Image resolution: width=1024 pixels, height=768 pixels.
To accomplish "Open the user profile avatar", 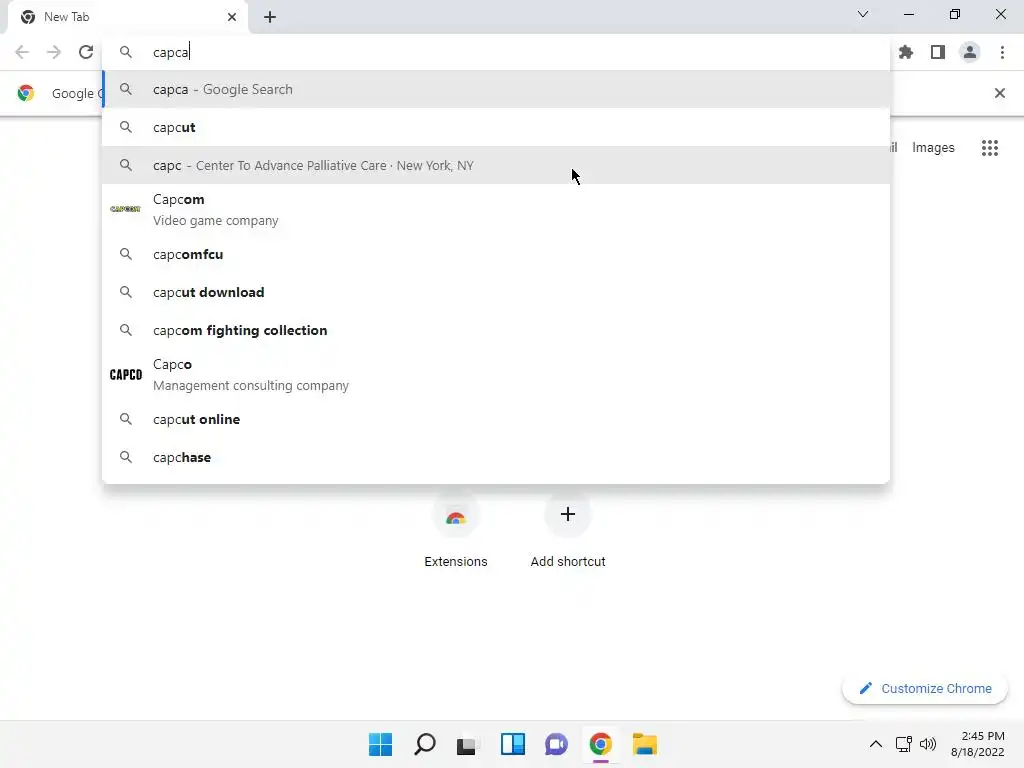I will point(970,52).
